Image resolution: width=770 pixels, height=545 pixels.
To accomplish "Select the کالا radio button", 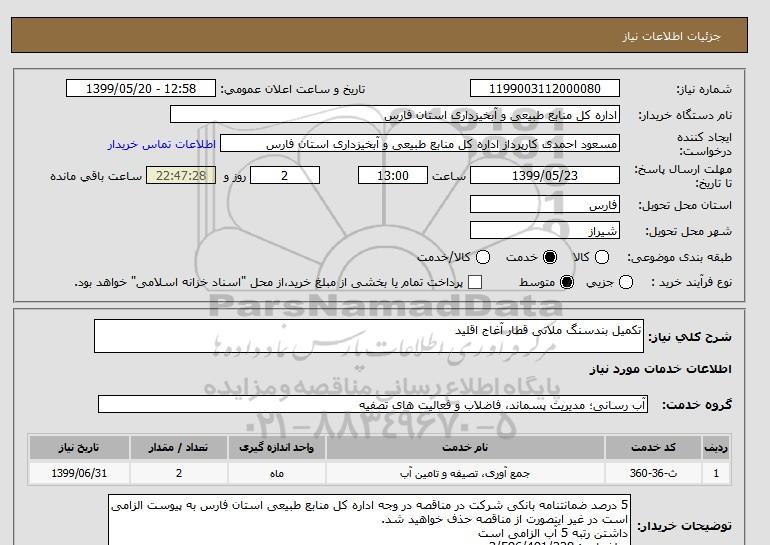I will click(602, 257).
